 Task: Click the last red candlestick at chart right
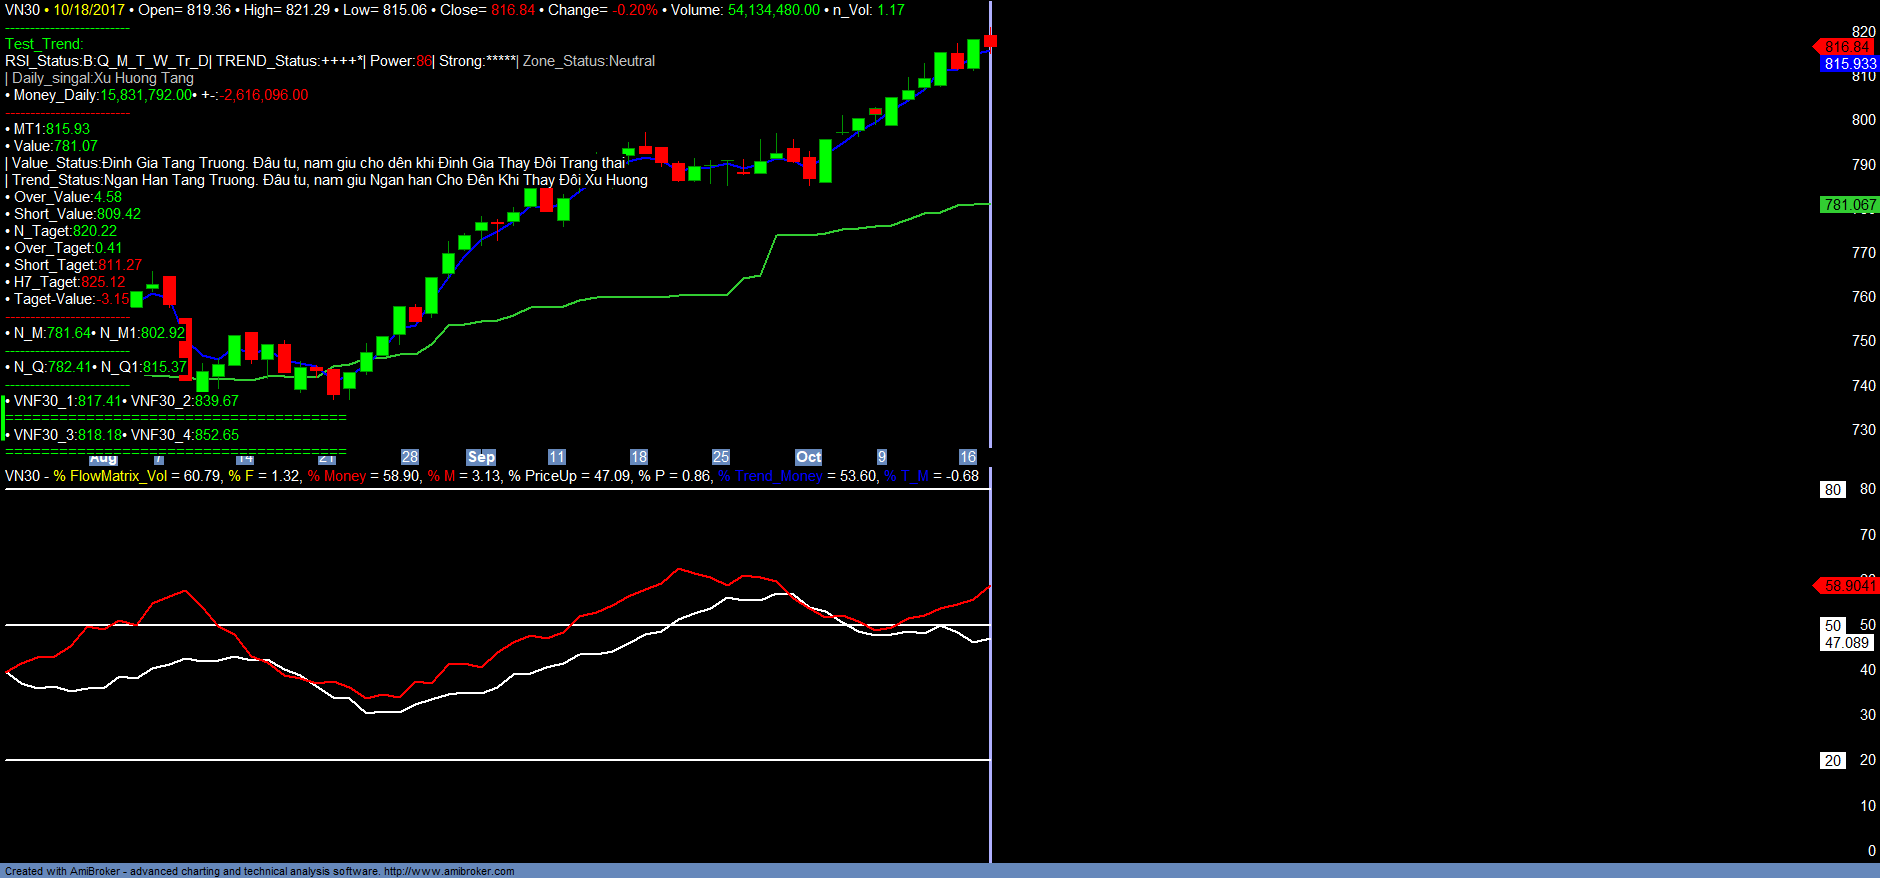point(990,41)
